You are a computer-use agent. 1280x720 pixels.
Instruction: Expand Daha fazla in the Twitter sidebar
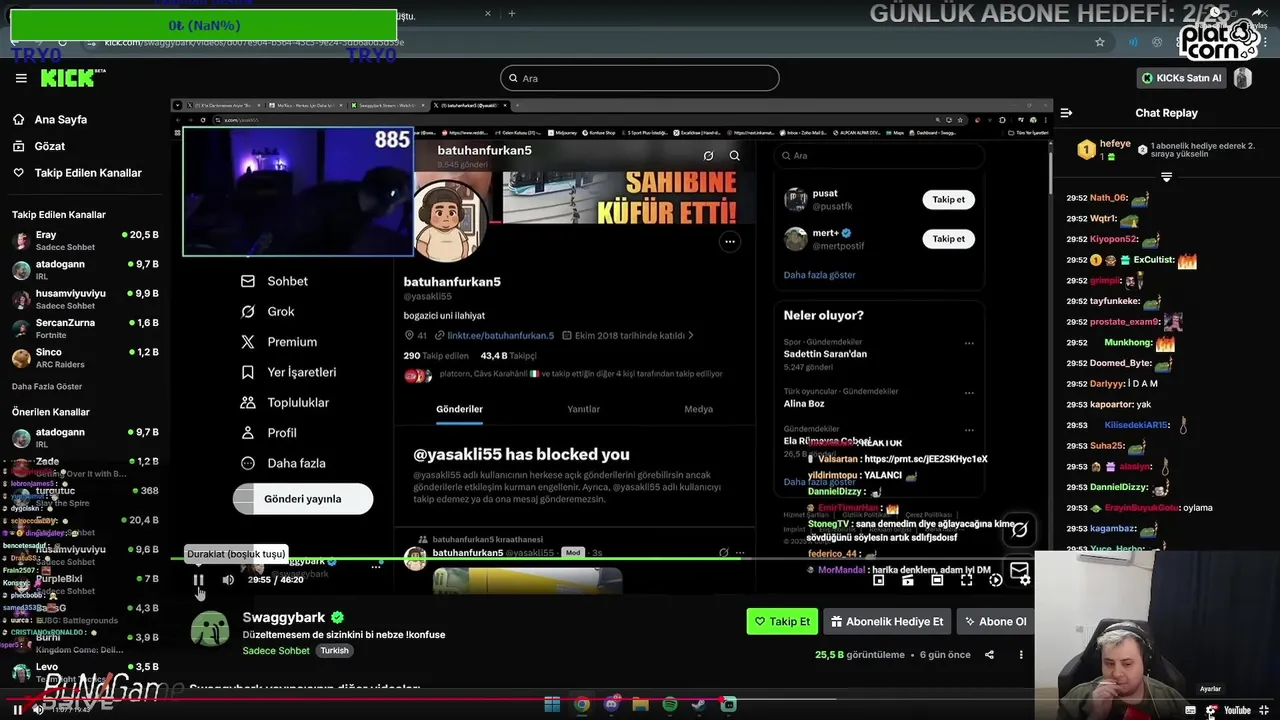(282, 463)
